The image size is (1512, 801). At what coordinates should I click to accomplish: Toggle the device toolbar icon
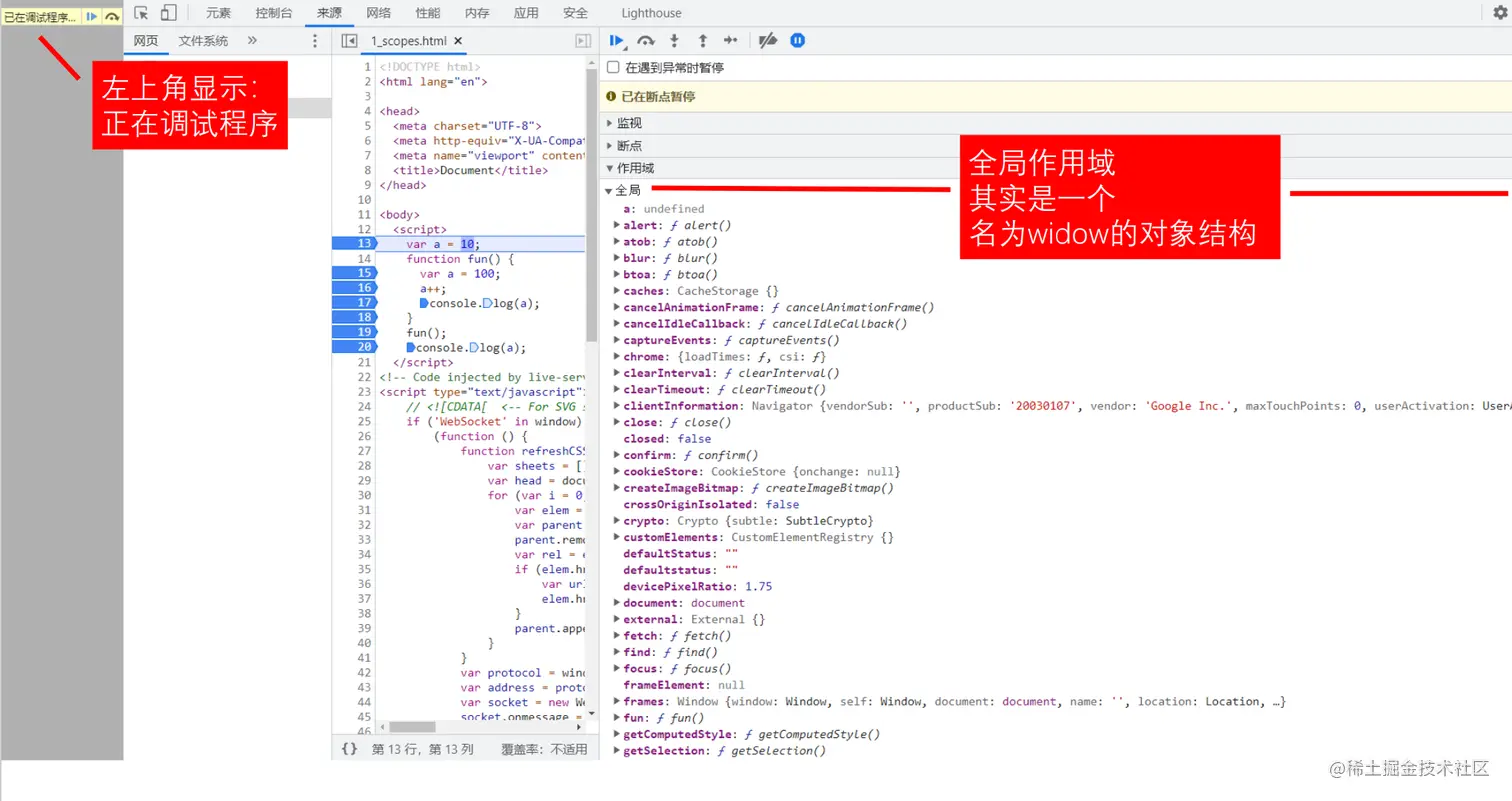(167, 12)
